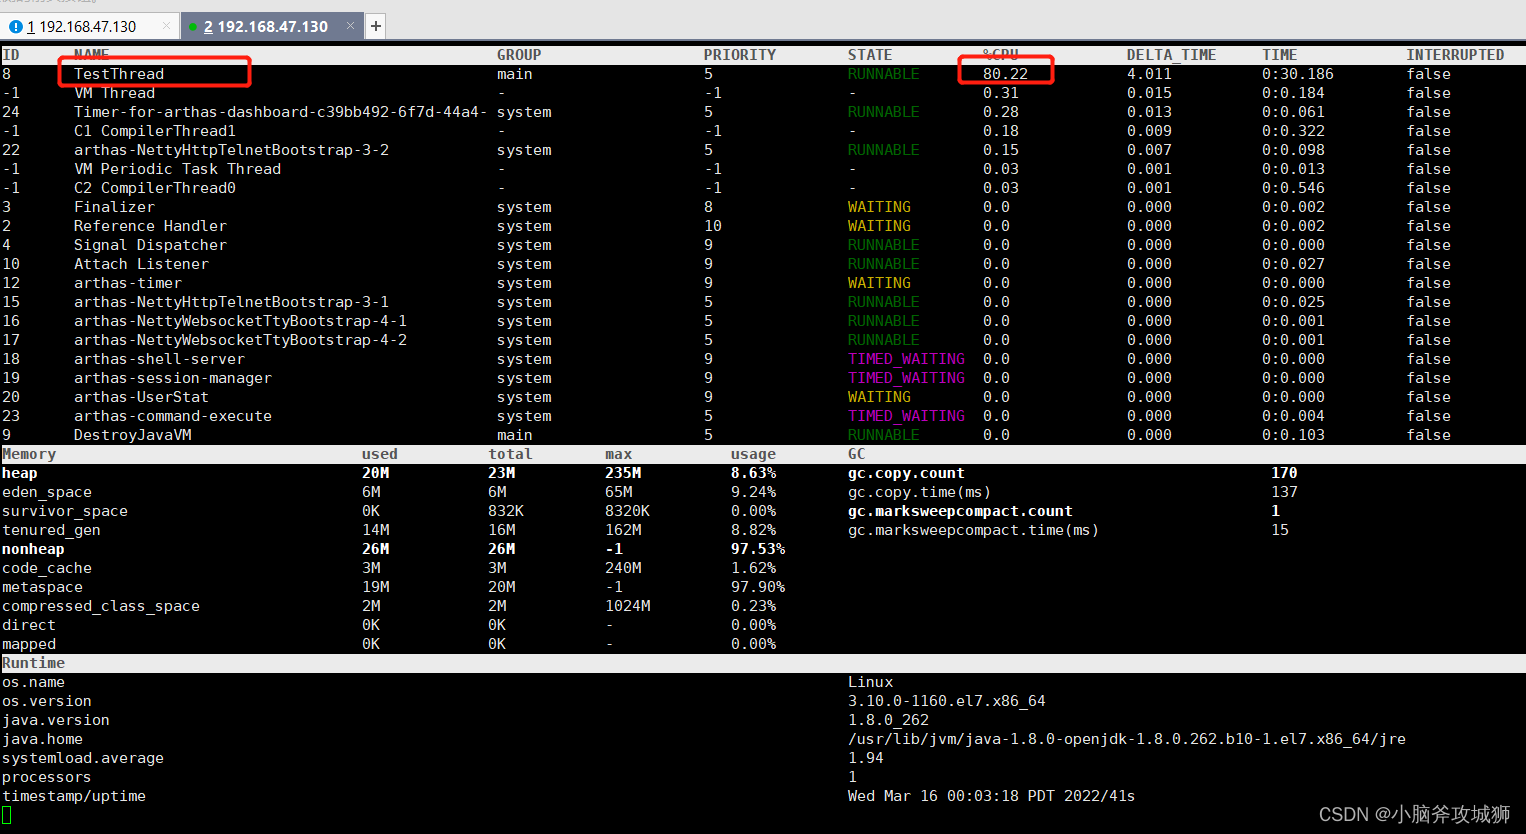Close the second session tab
Image resolution: width=1526 pixels, height=834 pixels.
pos(350,26)
